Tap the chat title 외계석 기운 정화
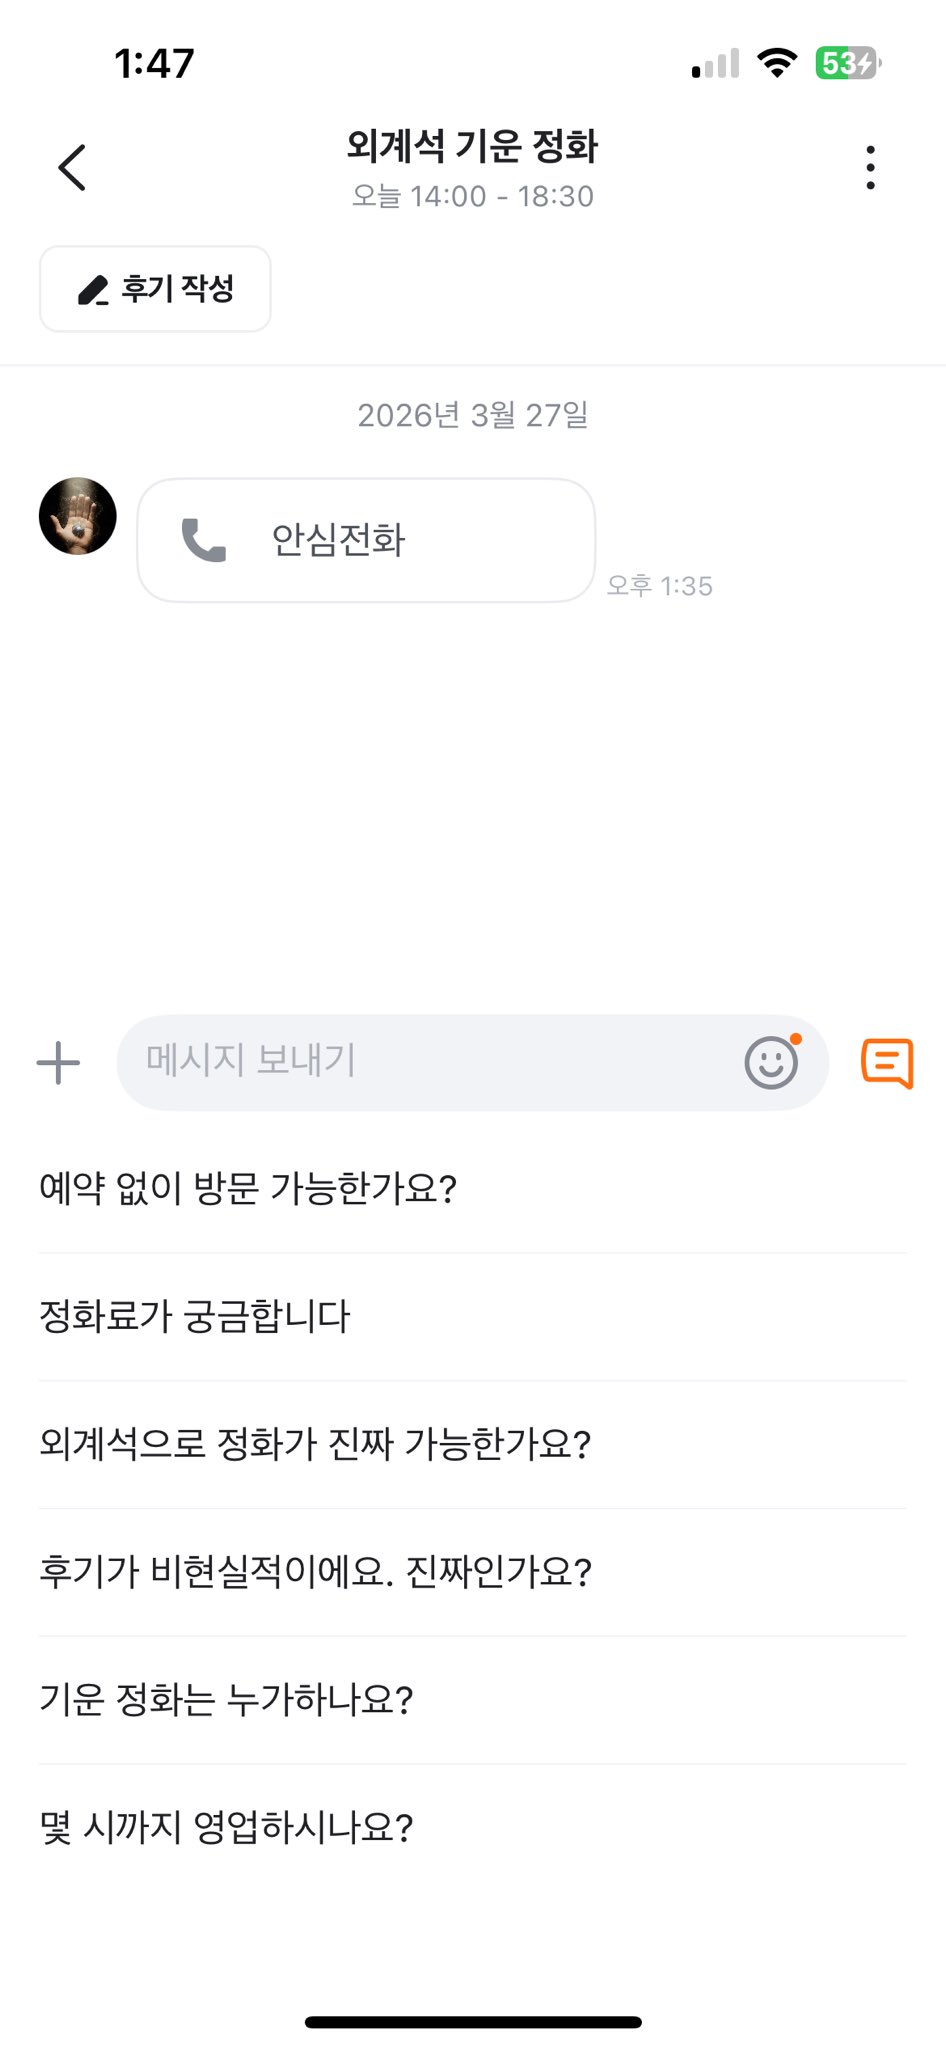 pos(472,146)
